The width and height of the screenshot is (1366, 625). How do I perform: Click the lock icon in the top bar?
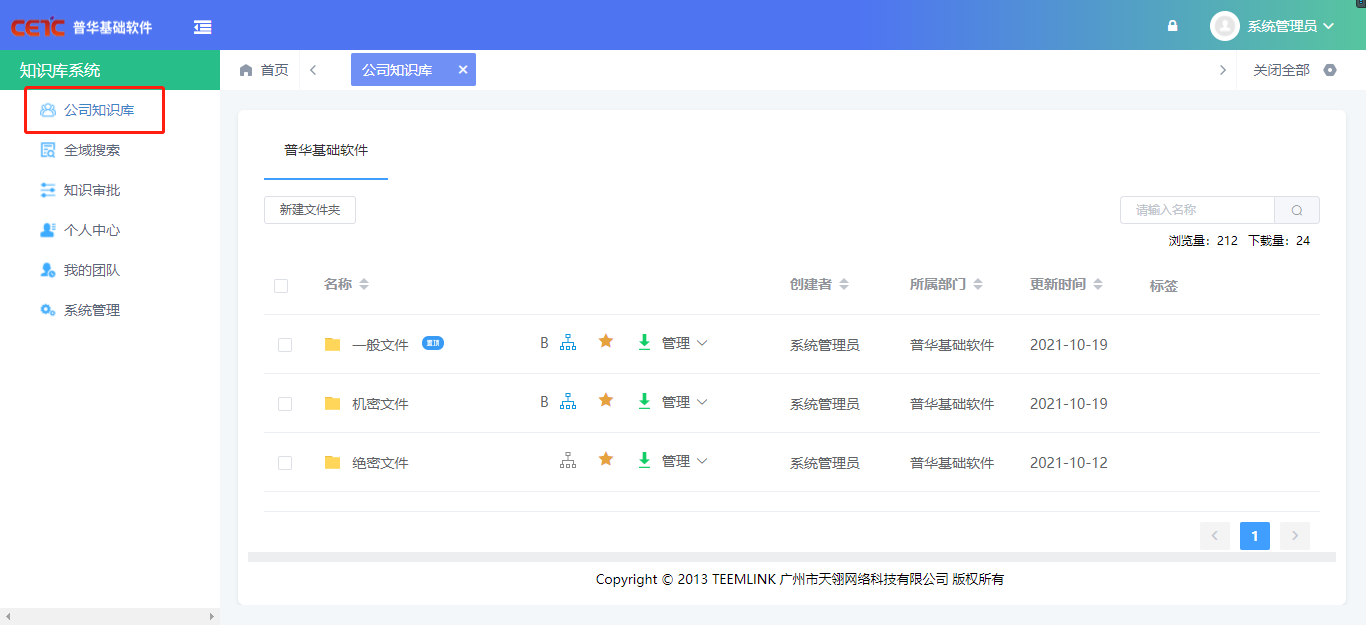(1171, 25)
